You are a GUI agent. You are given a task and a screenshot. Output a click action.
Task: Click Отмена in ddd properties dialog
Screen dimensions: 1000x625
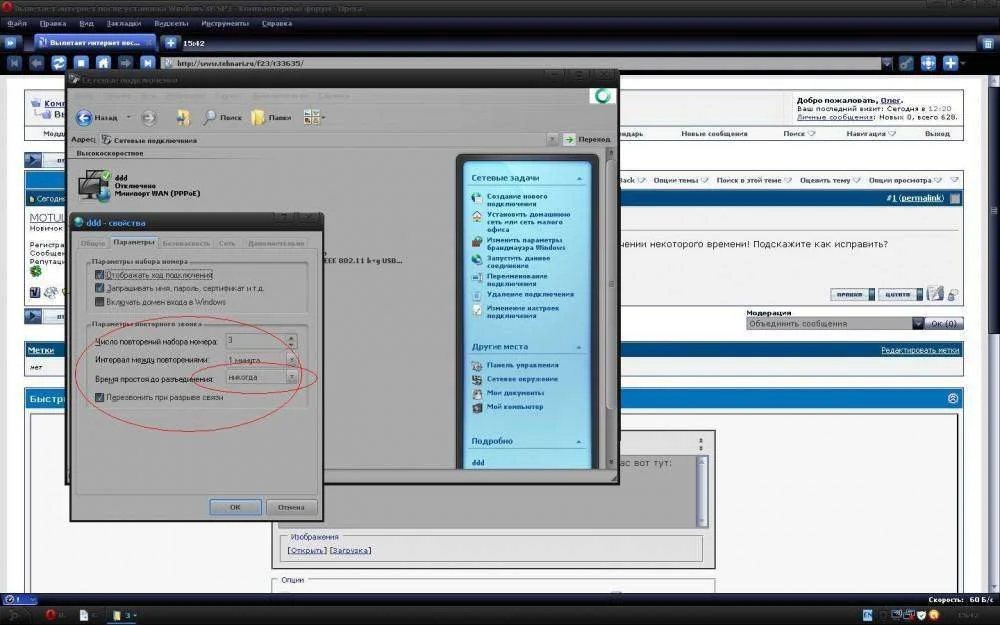coord(291,507)
